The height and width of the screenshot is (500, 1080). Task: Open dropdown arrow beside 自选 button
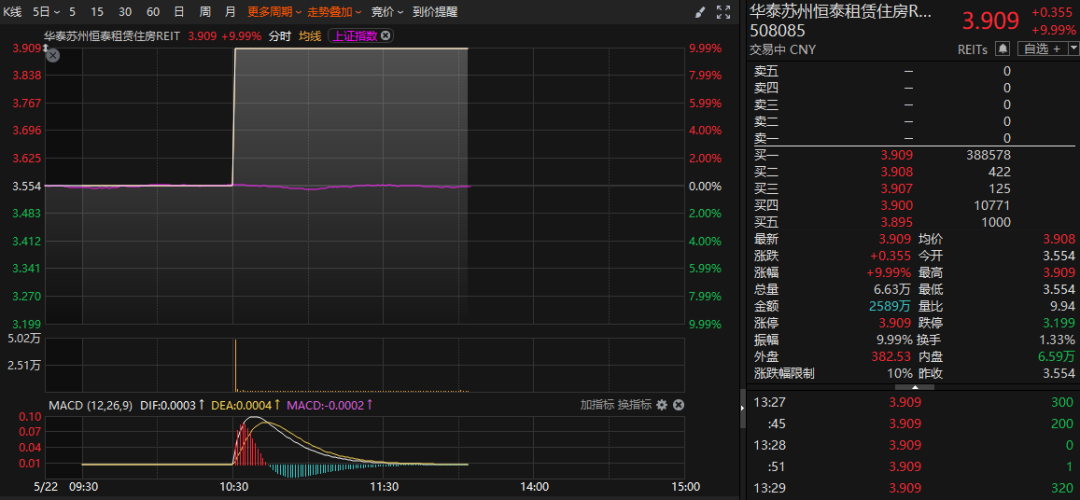(1073, 48)
